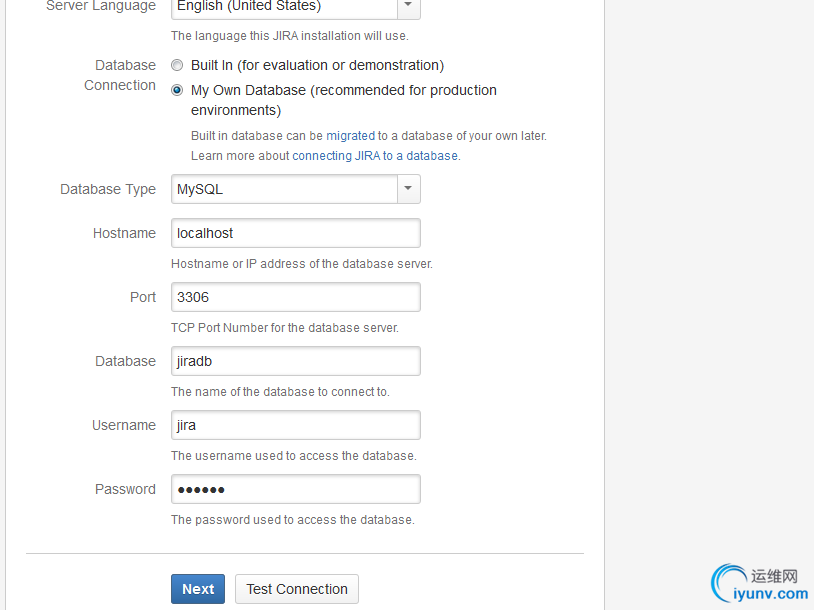Click the Next button
Viewport: 814px width, 610px height.
(x=198, y=589)
